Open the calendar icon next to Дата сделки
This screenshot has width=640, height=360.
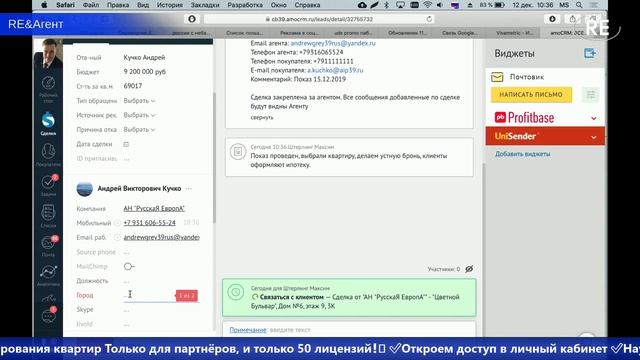pos(126,144)
